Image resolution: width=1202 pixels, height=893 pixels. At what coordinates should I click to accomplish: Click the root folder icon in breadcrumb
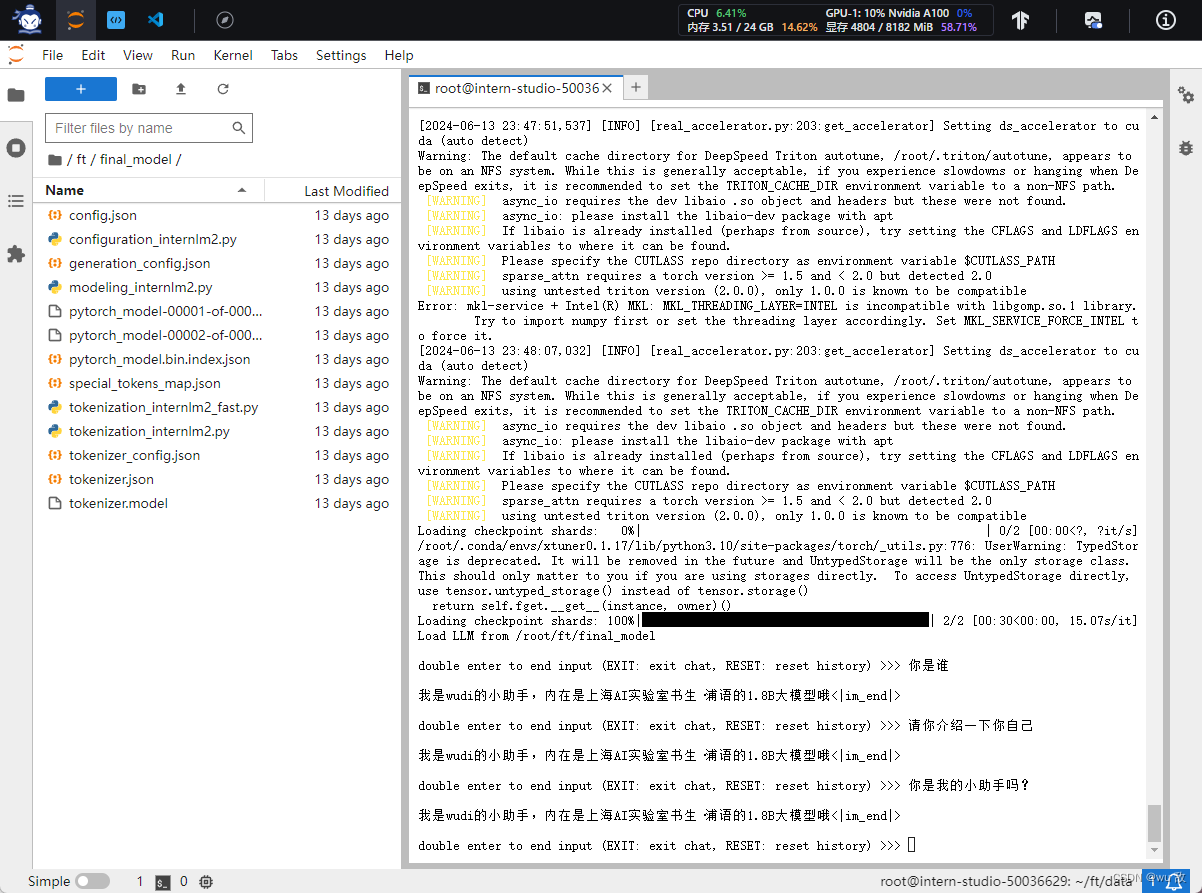pos(54,160)
